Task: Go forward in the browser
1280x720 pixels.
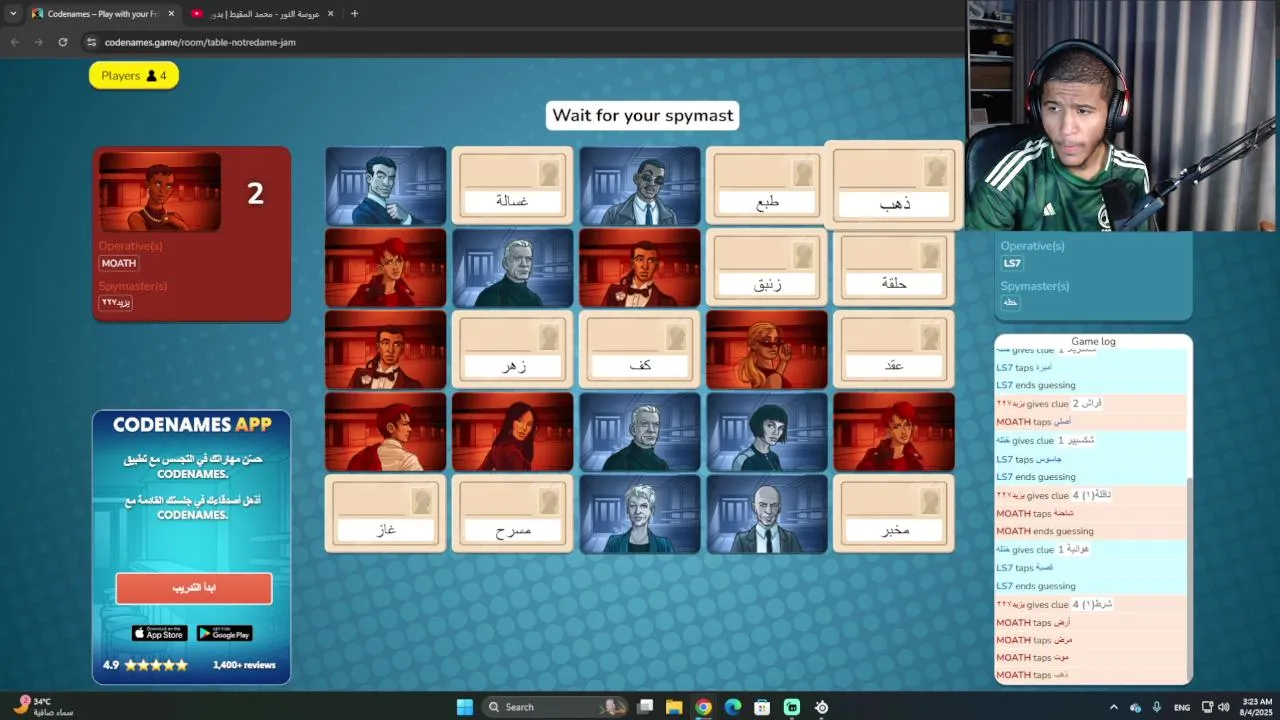Action: point(38,42)
